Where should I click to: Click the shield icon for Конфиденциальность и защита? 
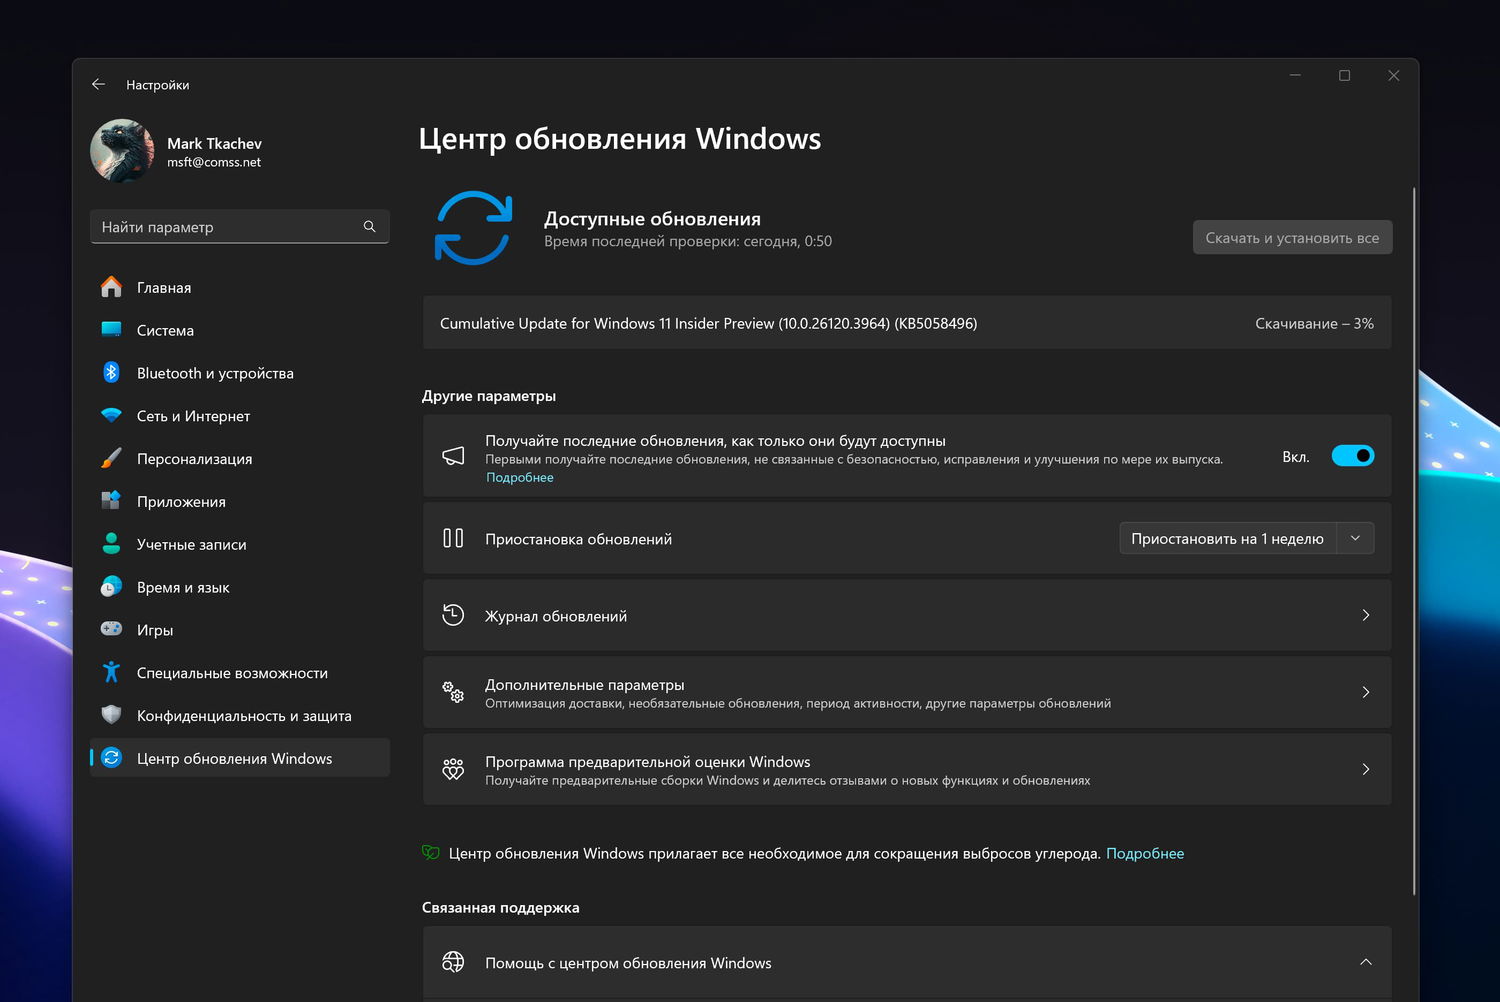[111, 716]
